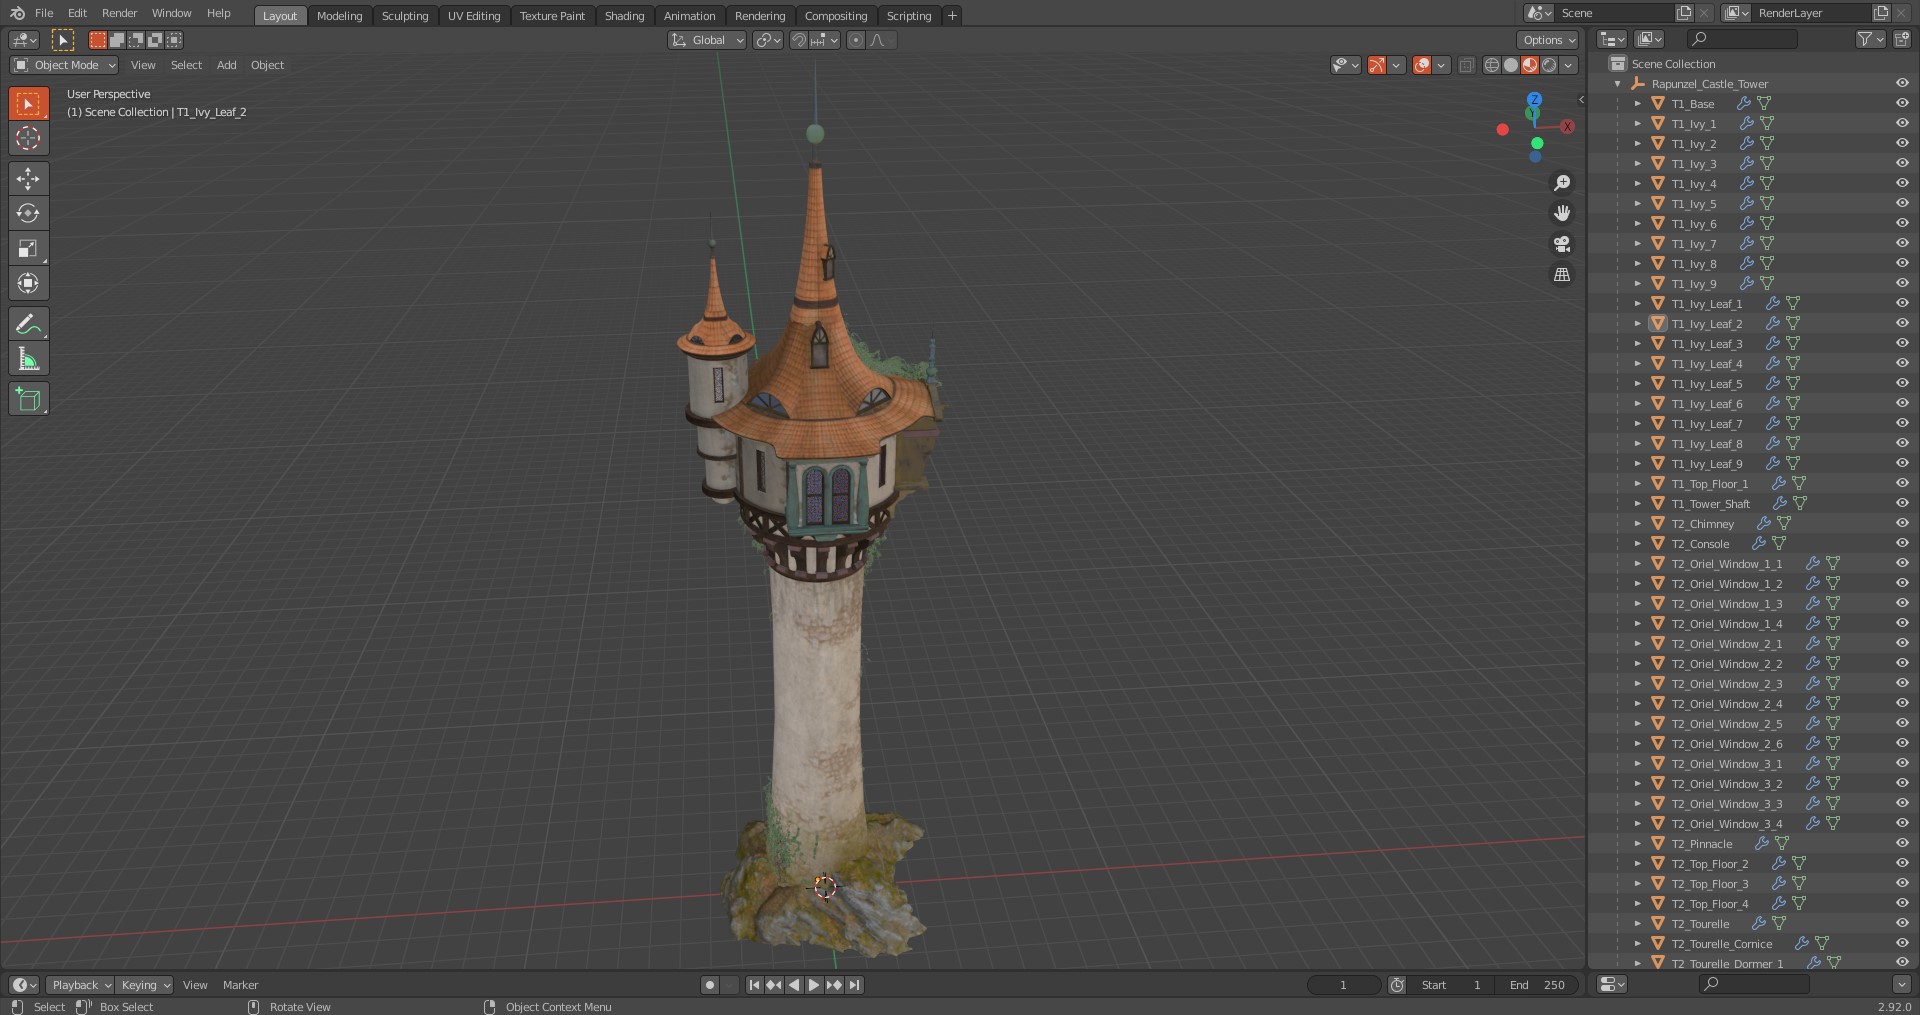Collapse the Rapunzel_Castle_Tower collection

pyautogui.click(x=1617, y=84)
